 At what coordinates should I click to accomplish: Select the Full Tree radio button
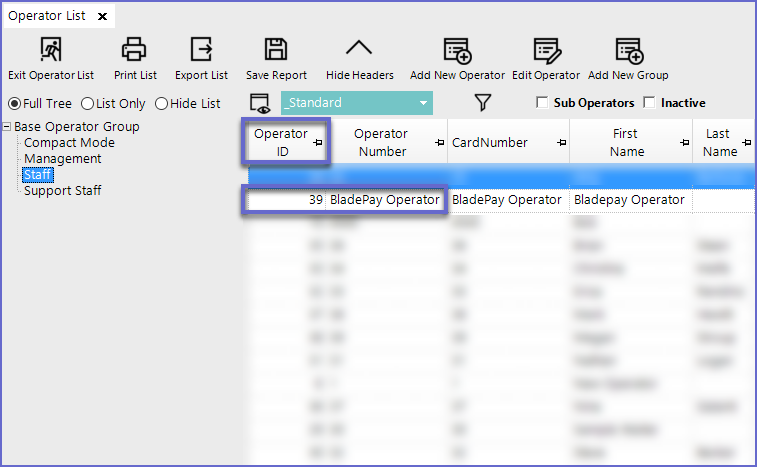tap(14, 103)
